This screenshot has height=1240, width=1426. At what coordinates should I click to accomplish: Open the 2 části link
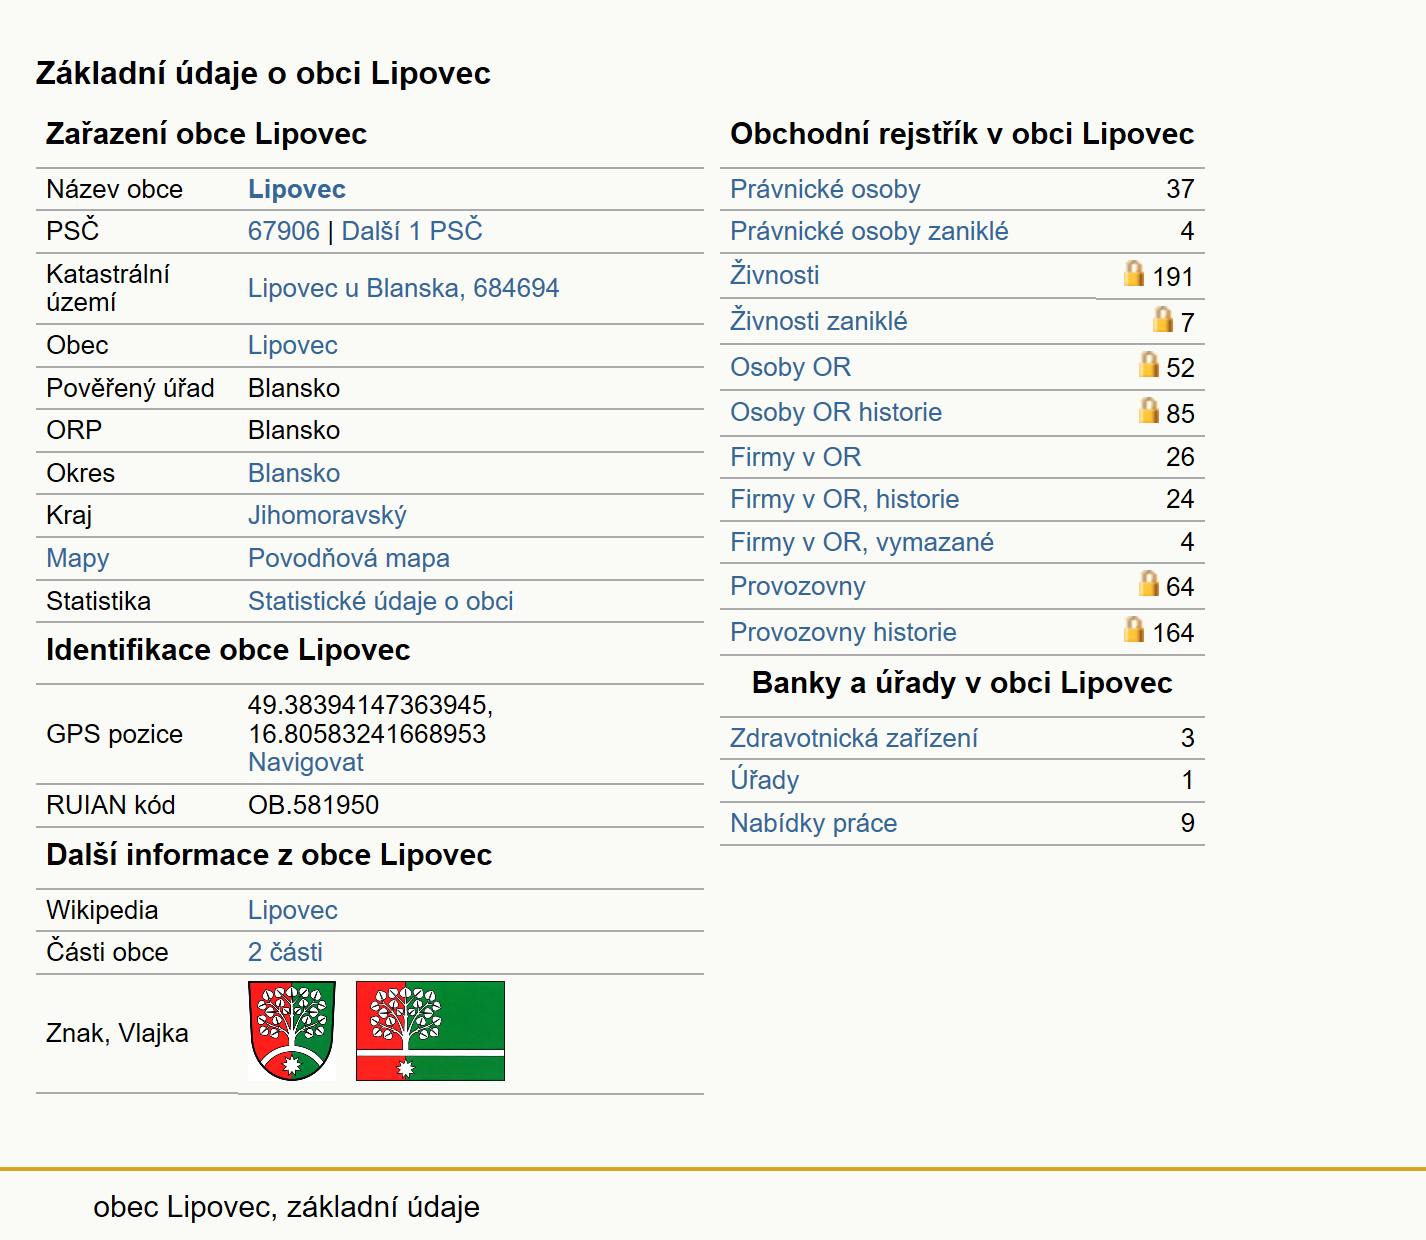[285, 952]
